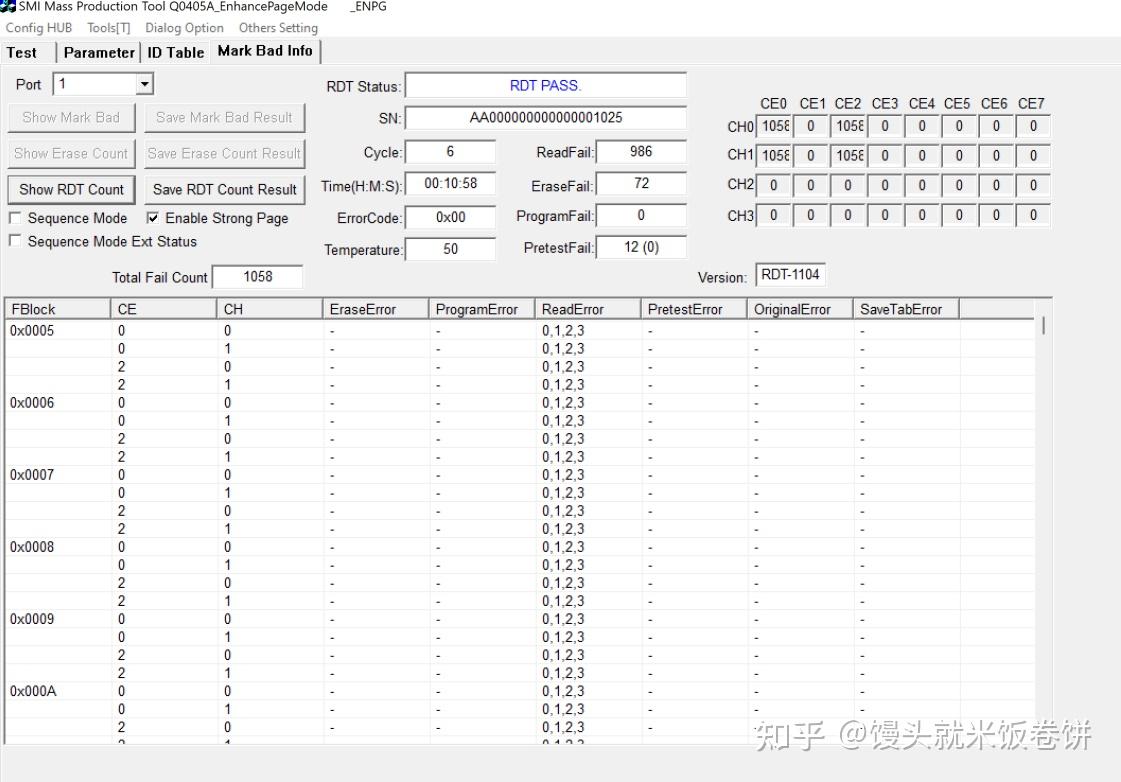Click the CH1 CE0 count cell
1121x782 pixels.
coord(774,156)
